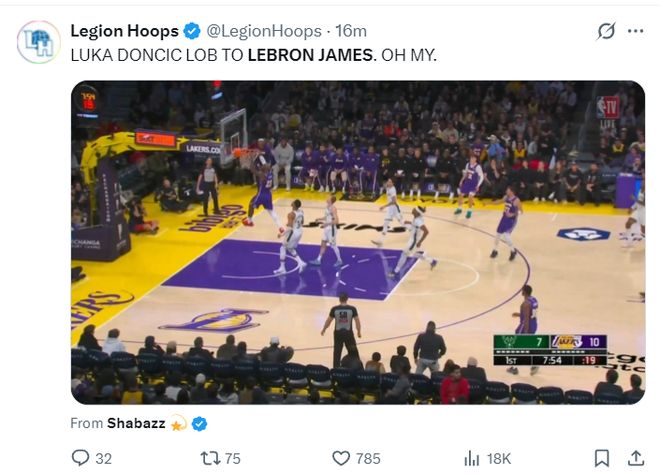The height and width of the screenshot is (474, 660).
Task: View analytics via the bar chart icon
Action: [472, 458]
